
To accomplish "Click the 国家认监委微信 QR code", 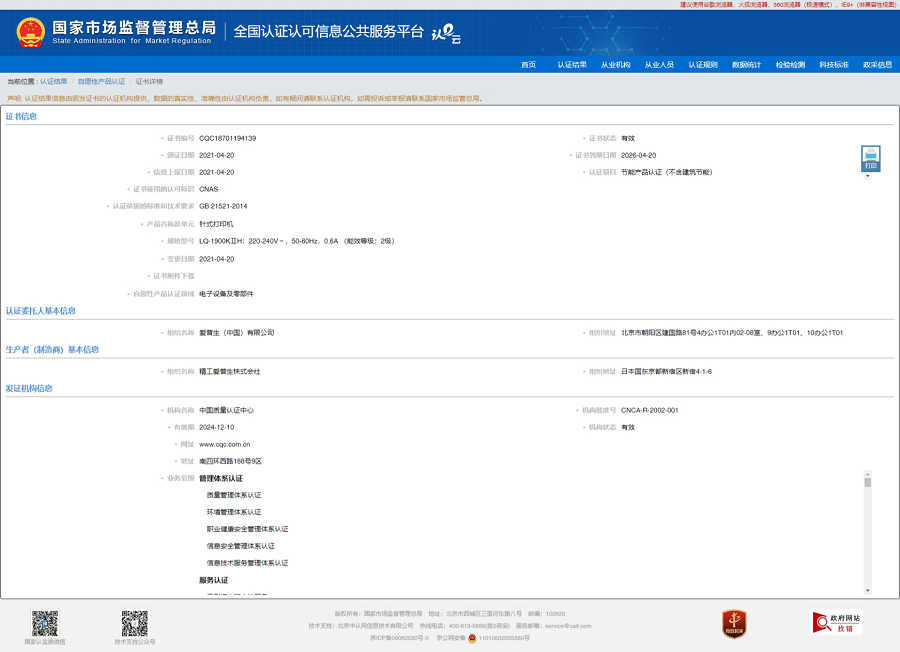I will coord(45,623).
